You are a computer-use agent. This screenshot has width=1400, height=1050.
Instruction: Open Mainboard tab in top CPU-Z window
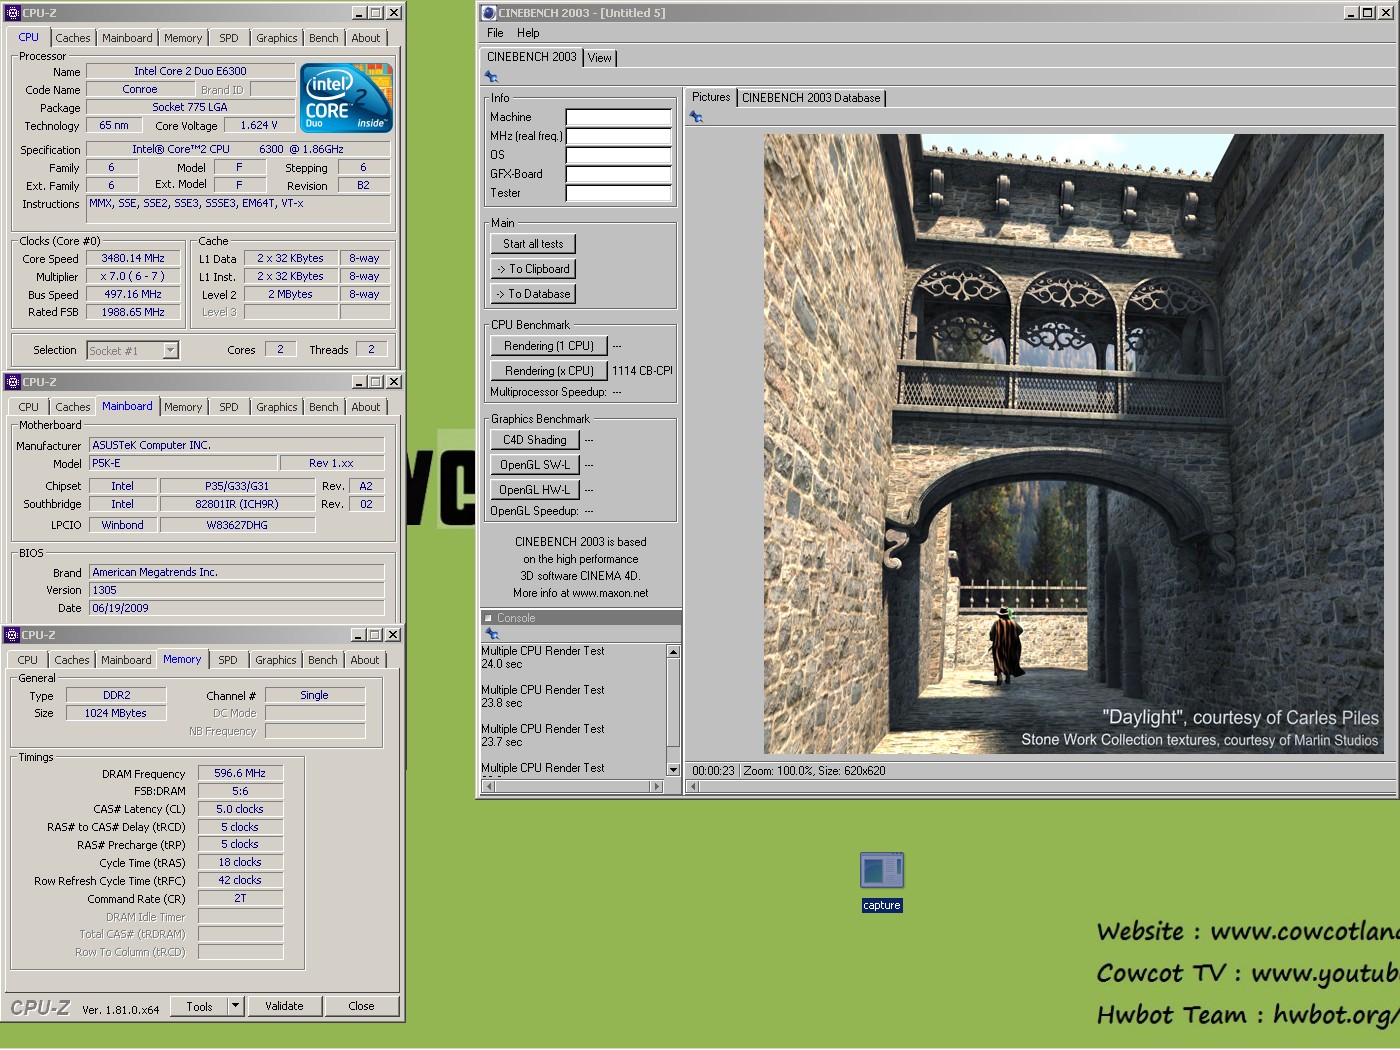click(127, 38)
